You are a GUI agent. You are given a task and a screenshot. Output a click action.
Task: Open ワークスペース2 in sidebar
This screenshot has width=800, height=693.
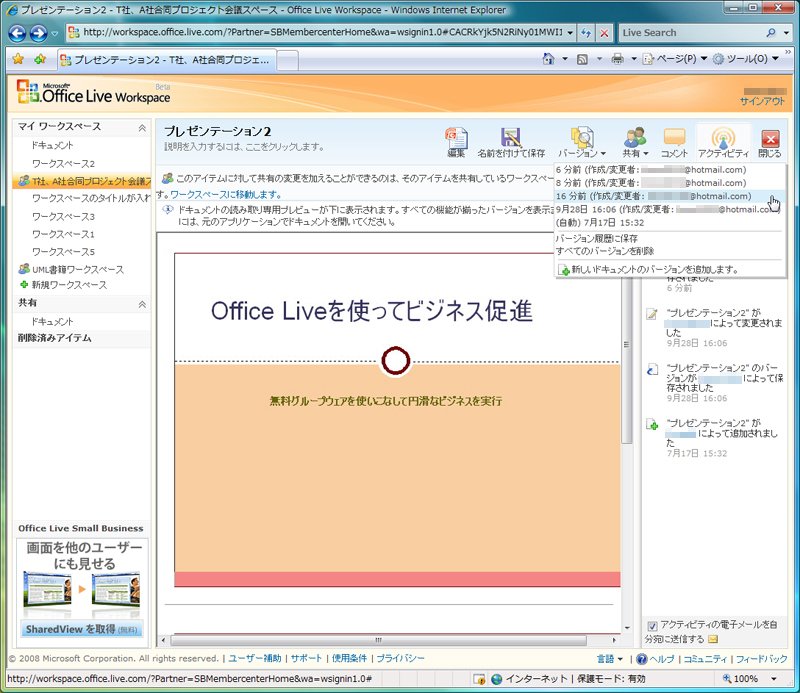[63, 164]
